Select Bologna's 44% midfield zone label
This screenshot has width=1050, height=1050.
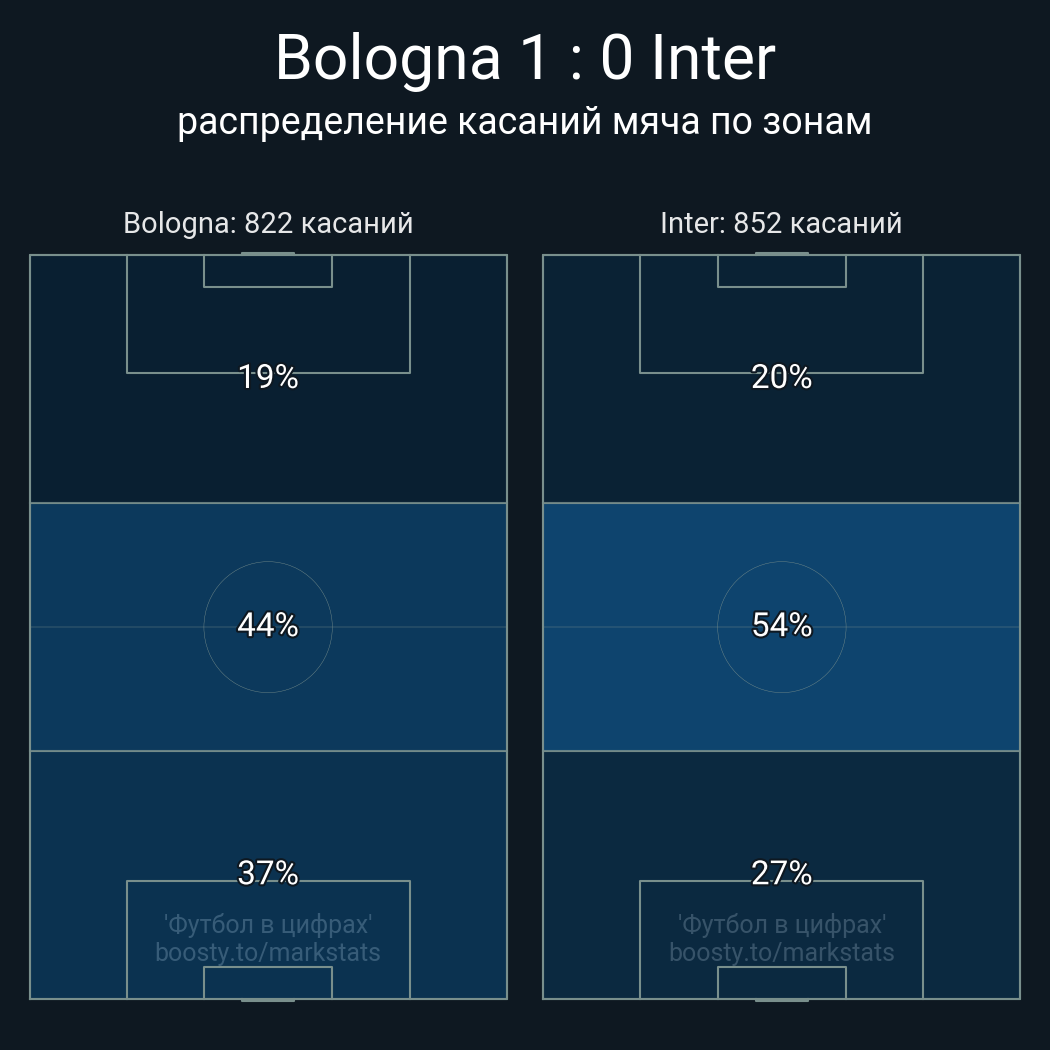(268, 625)
